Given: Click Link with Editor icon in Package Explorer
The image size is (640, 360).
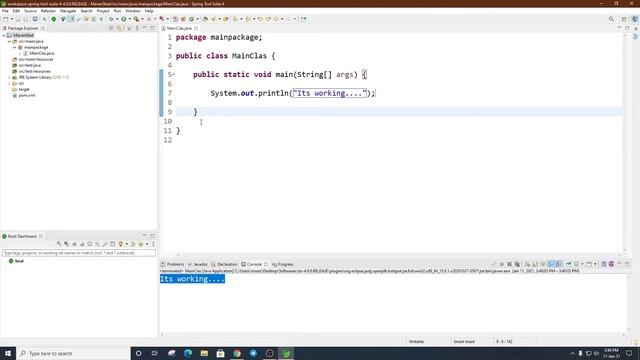Looking at the screenshot, I should tap(119, 28).
